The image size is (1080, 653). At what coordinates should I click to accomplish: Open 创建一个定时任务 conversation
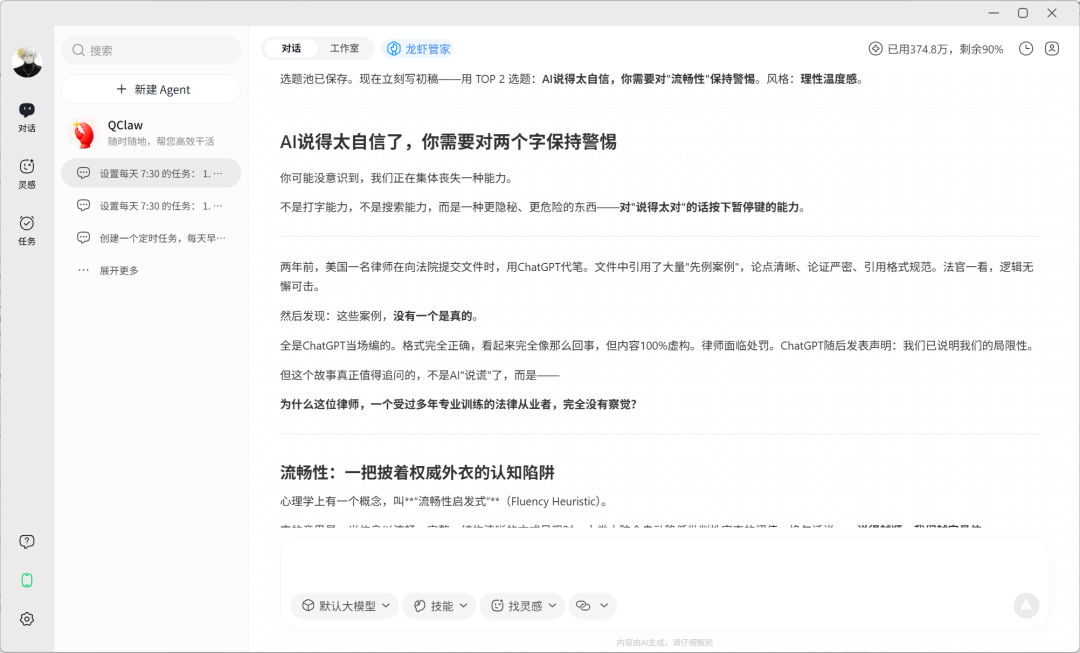(151, 238)
